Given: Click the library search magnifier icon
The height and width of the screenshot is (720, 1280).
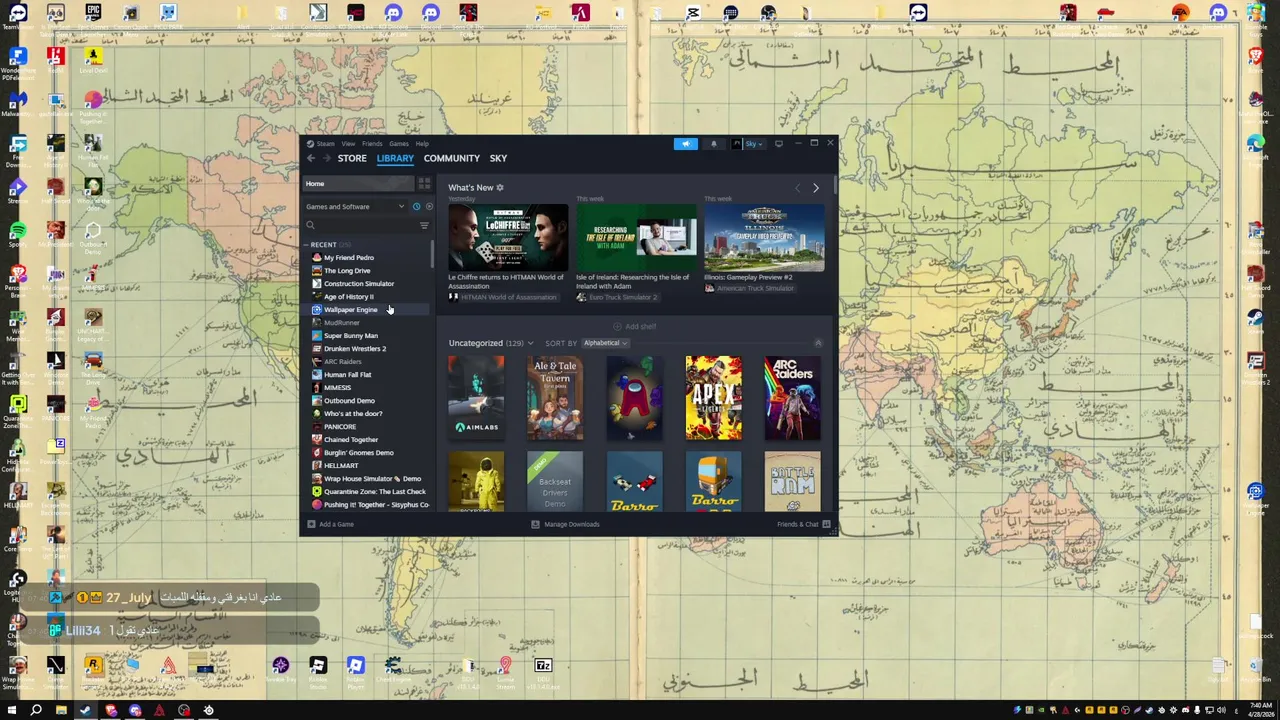Looking at the screenshot, I should coord(310,225).
